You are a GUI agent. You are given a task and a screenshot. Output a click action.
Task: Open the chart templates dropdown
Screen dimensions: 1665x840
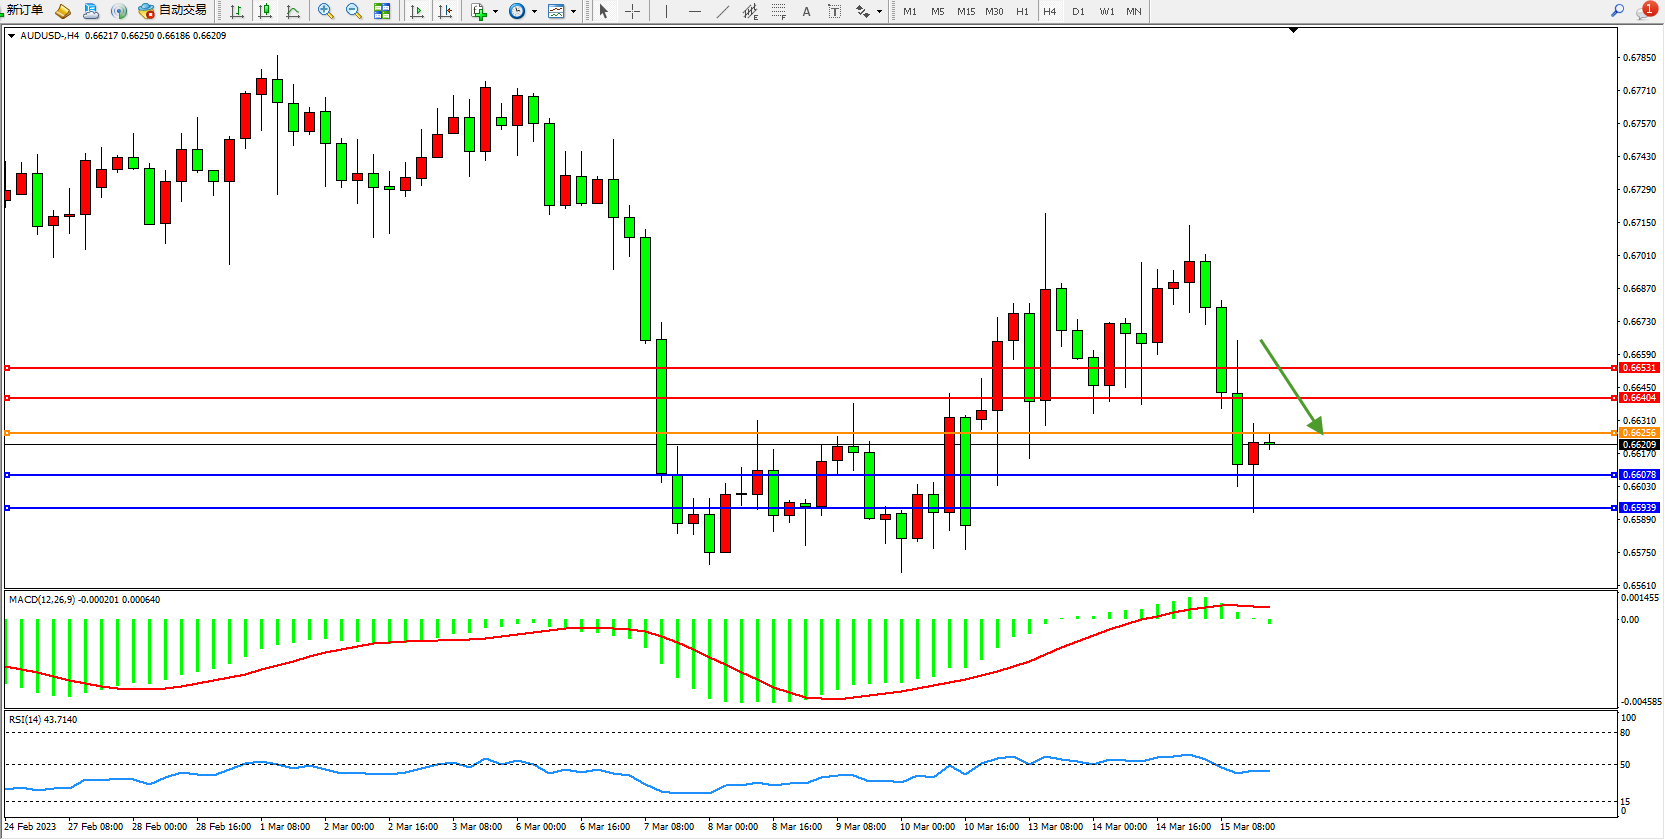[558, 11]
